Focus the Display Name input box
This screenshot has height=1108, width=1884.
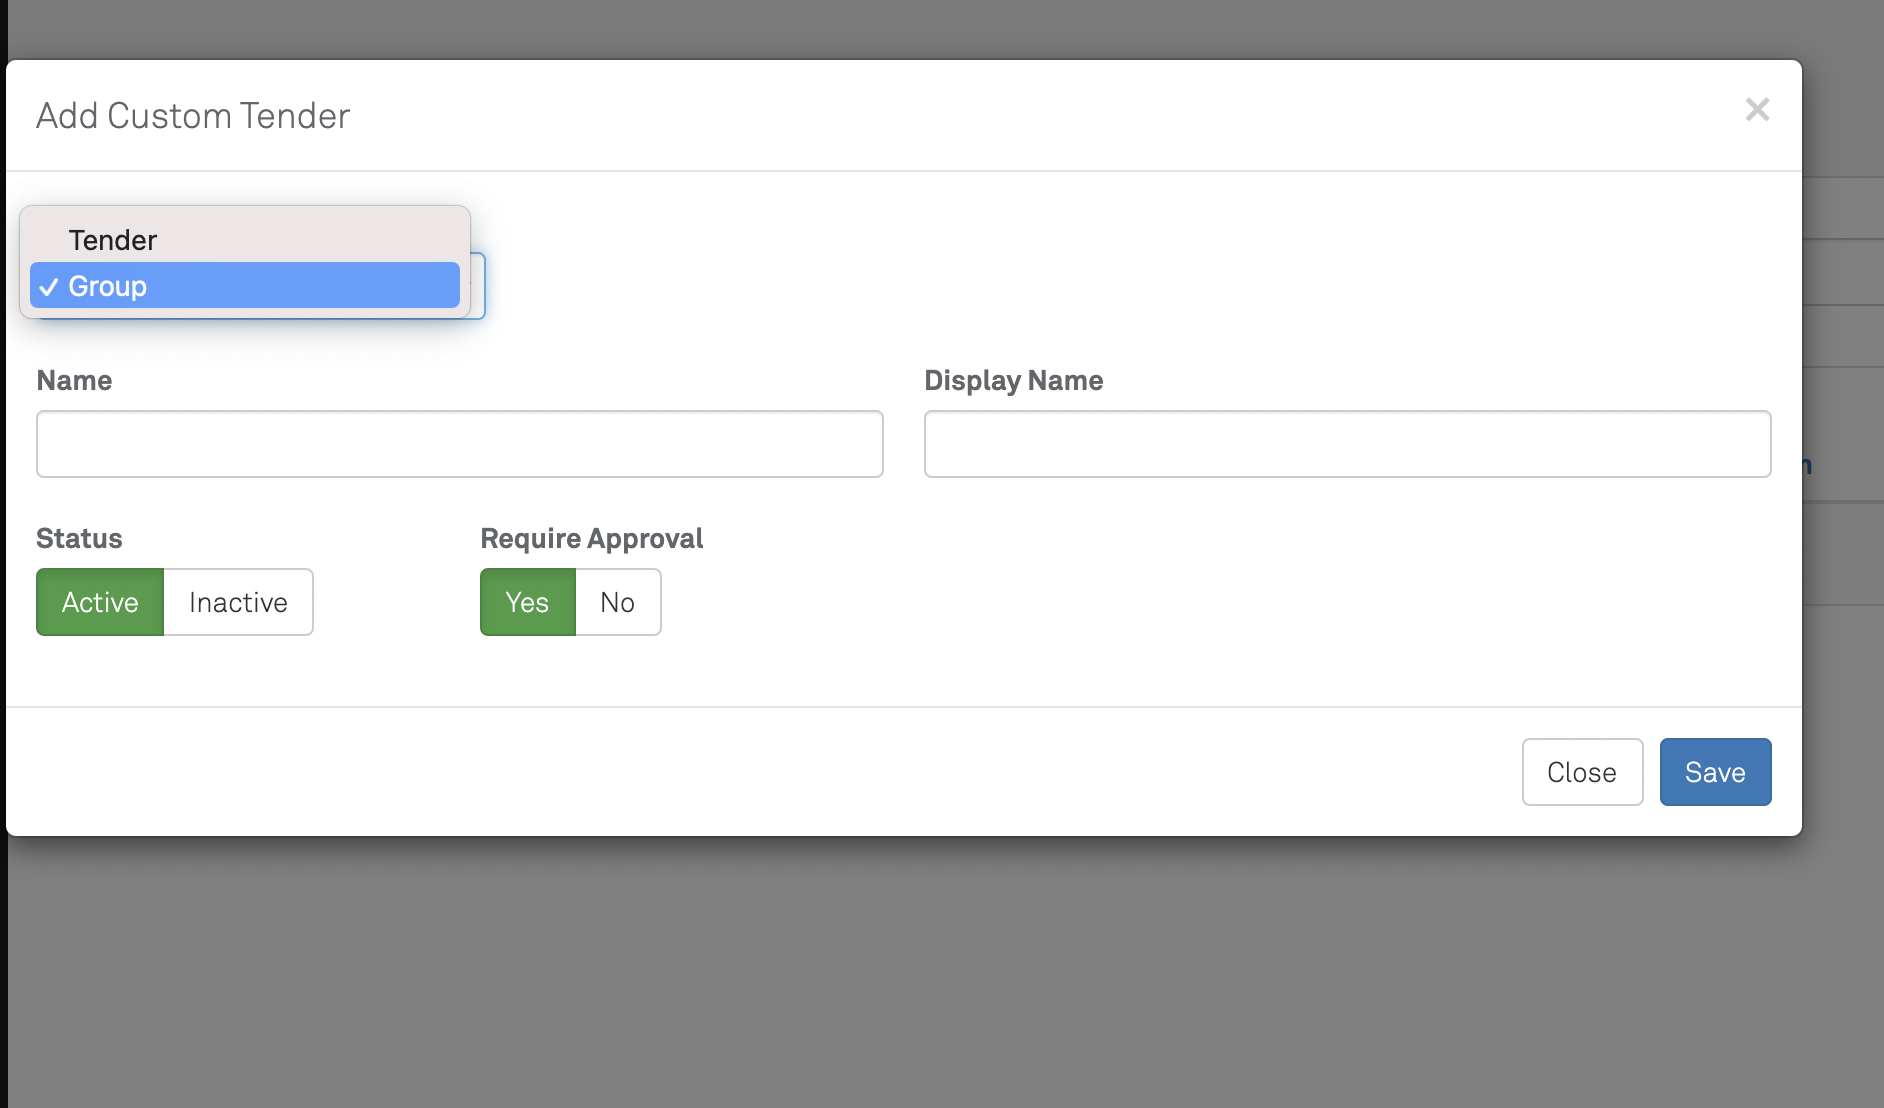coord(1347,444)
